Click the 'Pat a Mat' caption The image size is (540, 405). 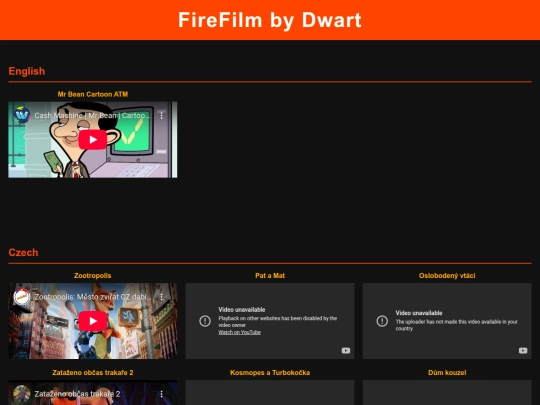tap(270, 276)
